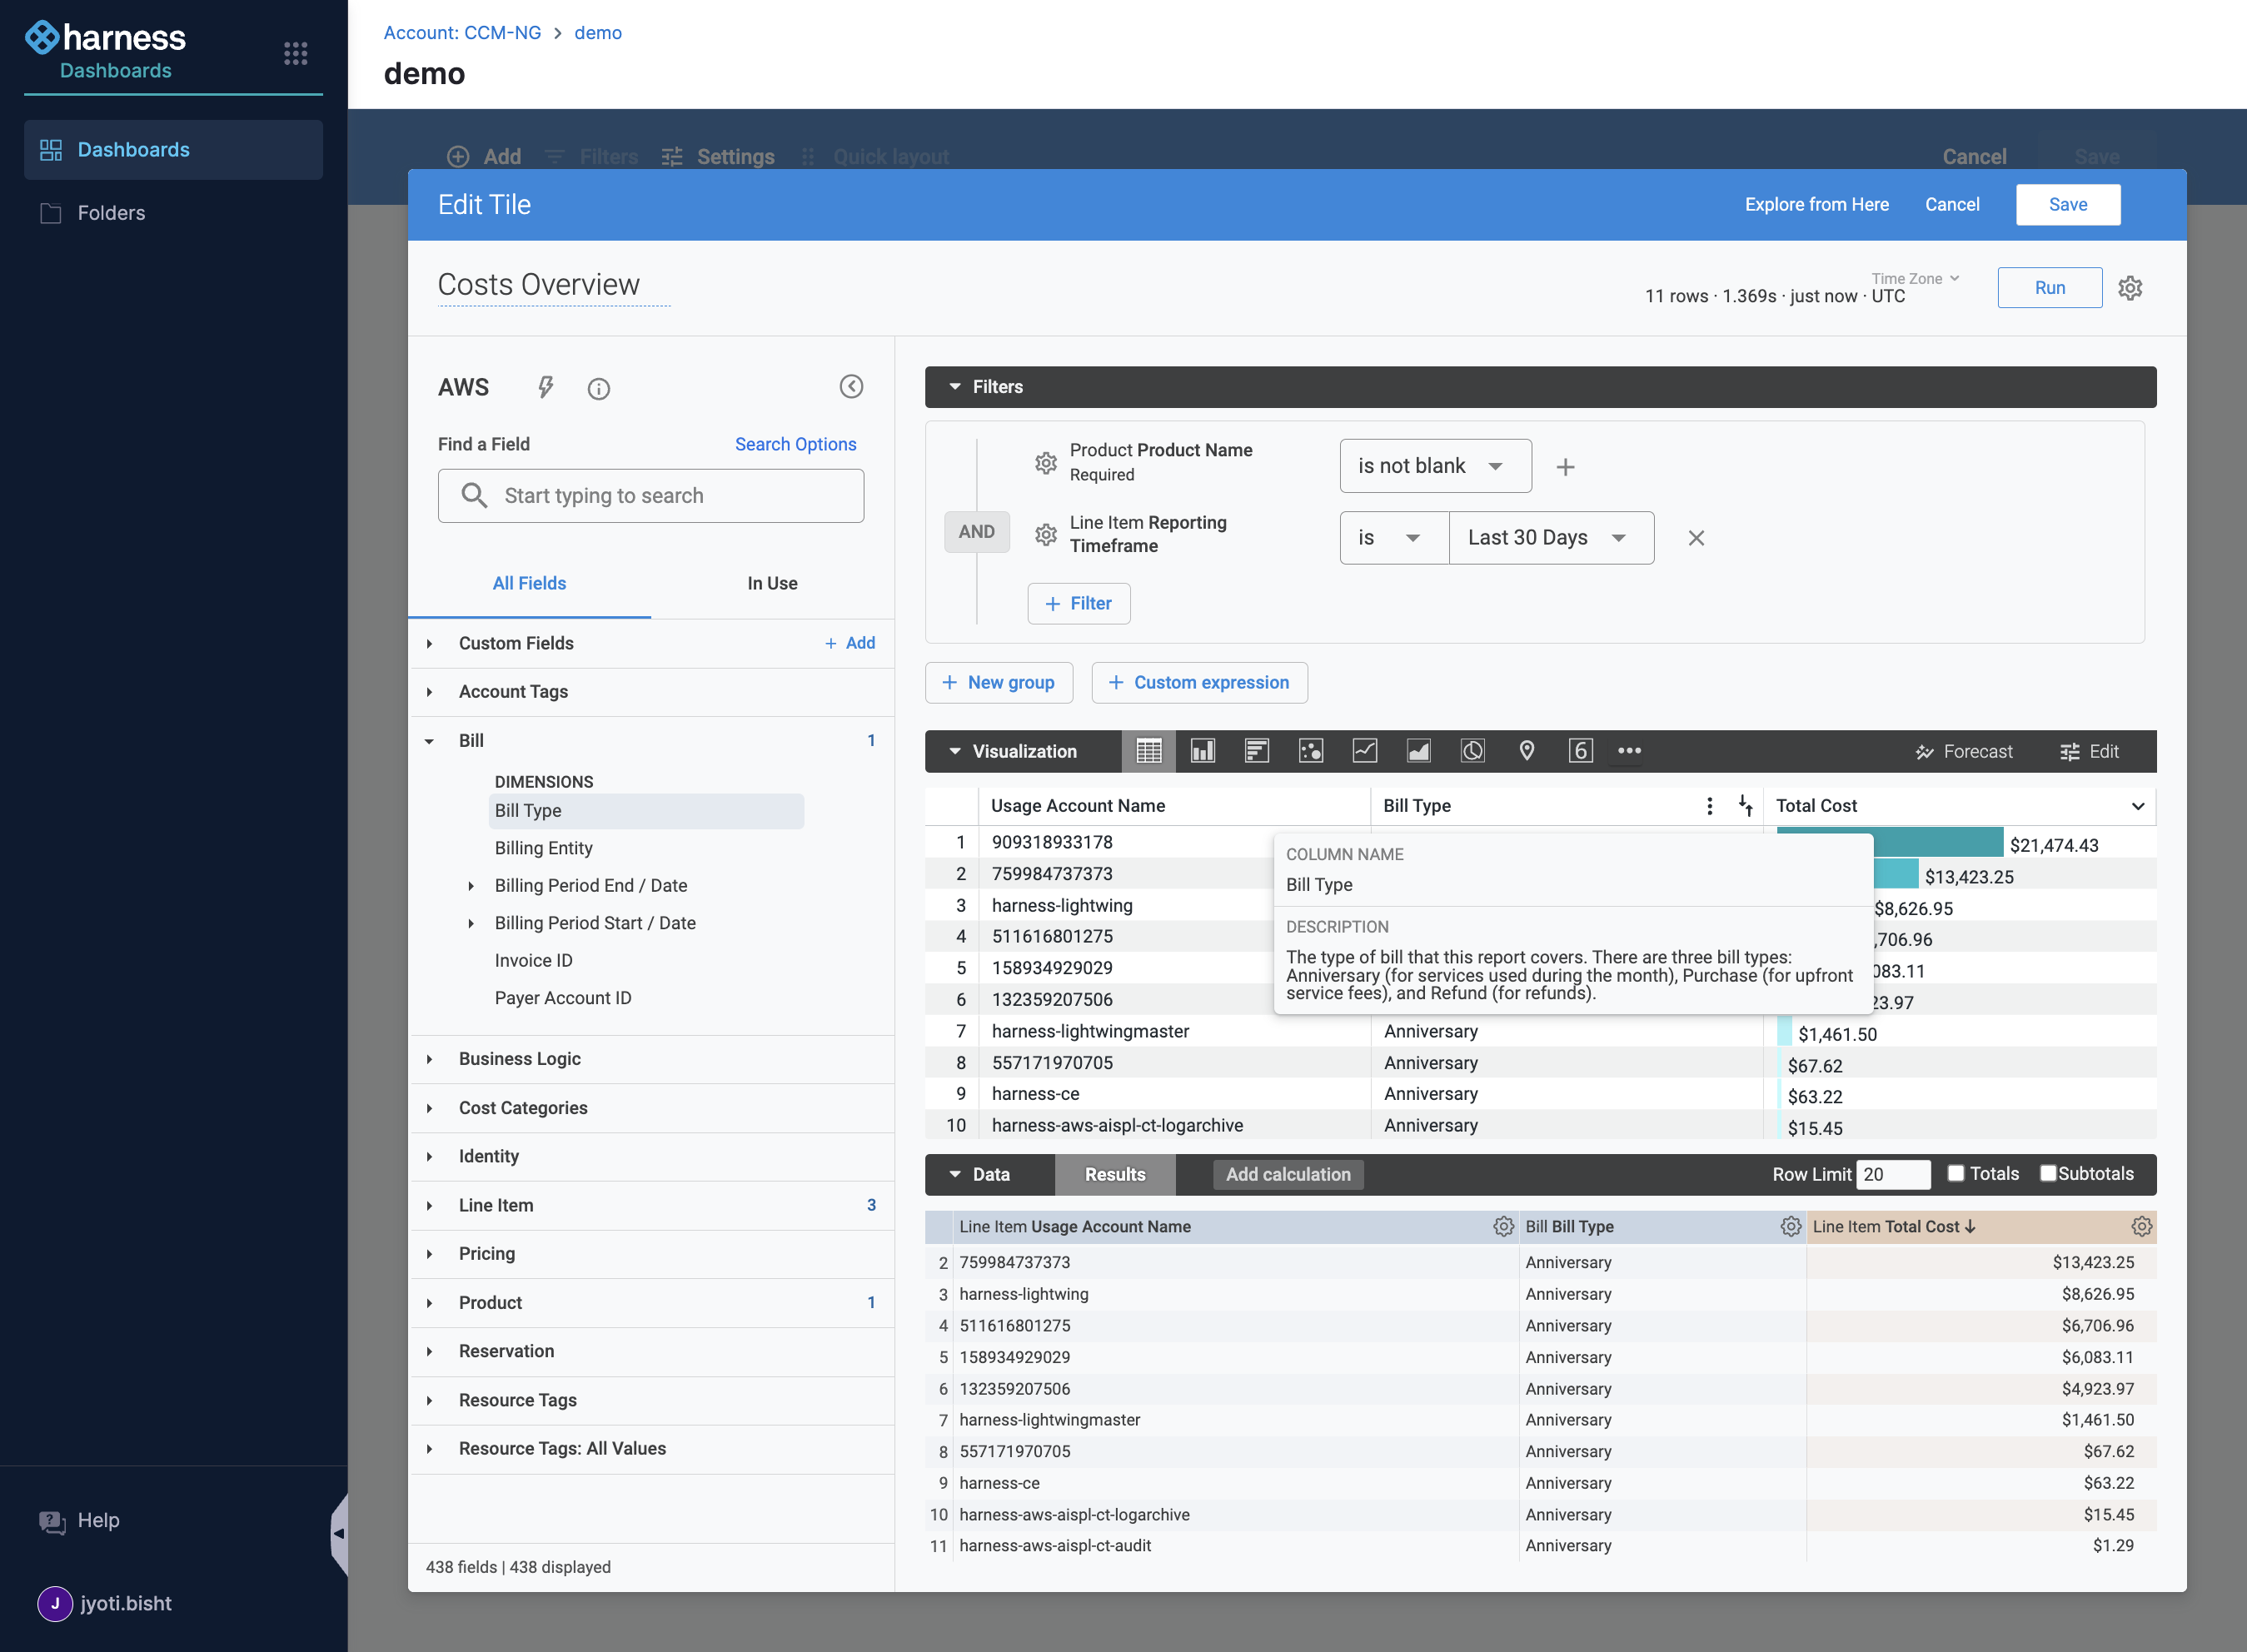Toggle the AND filter logic operator
The height and width of the screenshot is (1652, 2247).
point(977,532)
